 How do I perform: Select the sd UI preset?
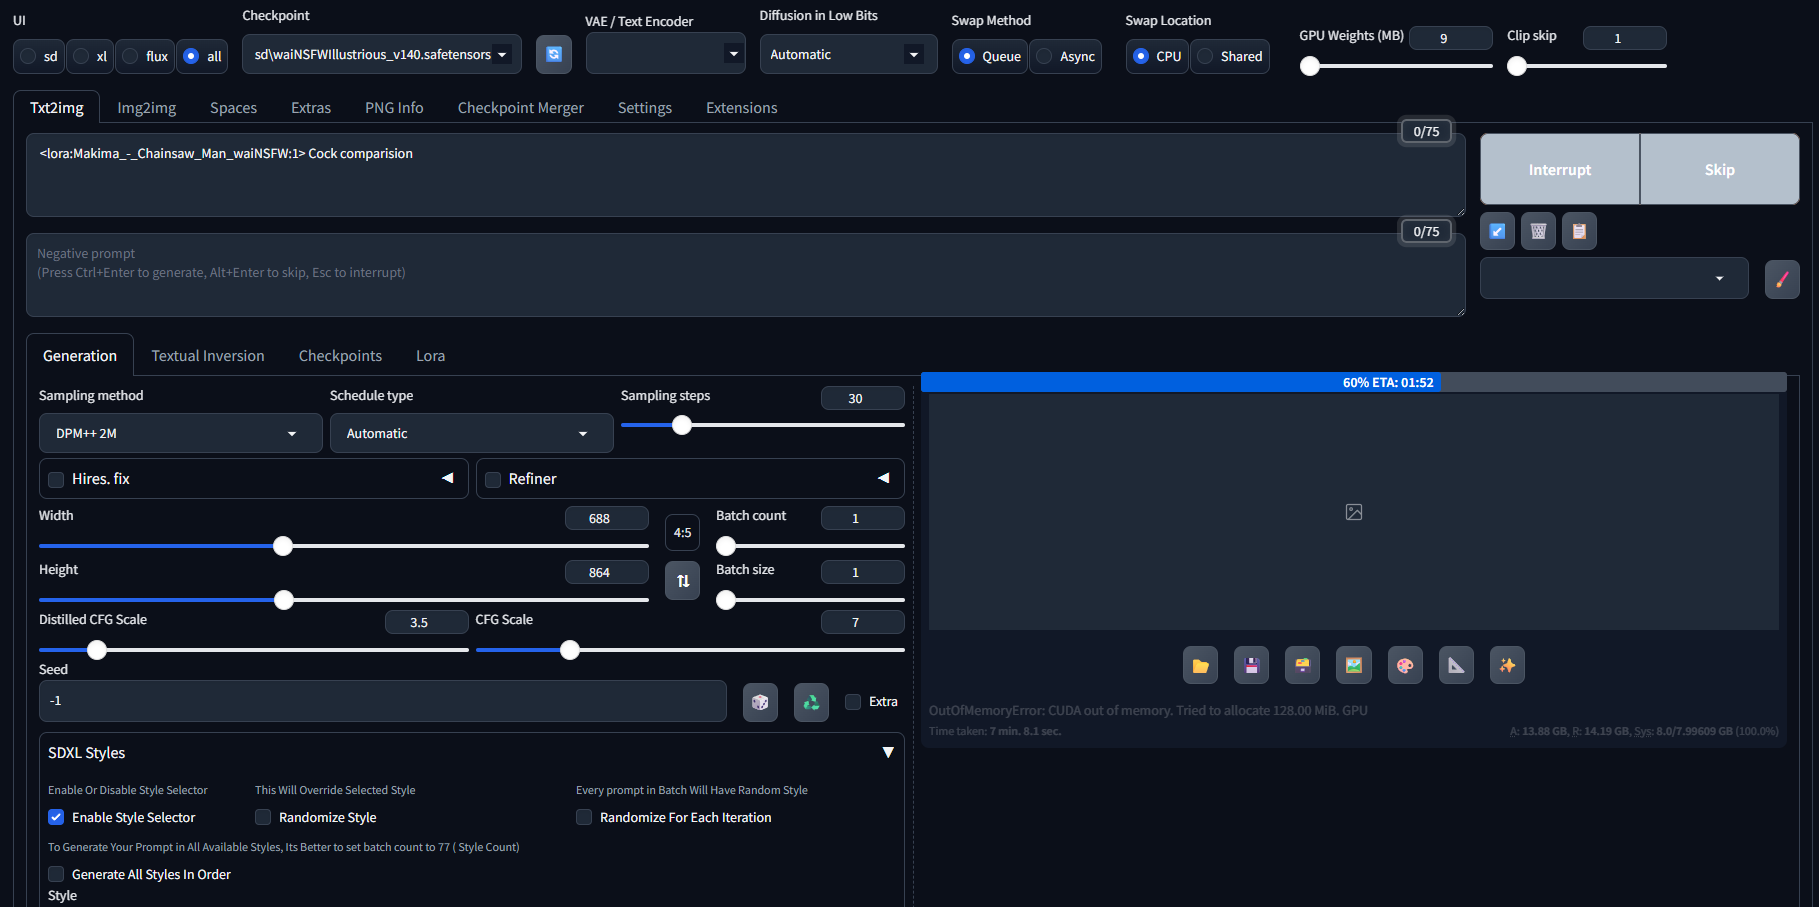[x=40, y=56]
